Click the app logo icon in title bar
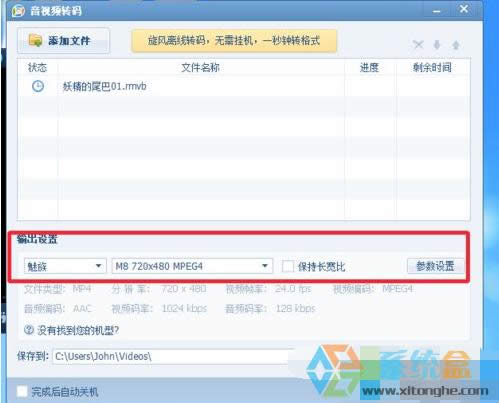 click(x=18, y=11)
